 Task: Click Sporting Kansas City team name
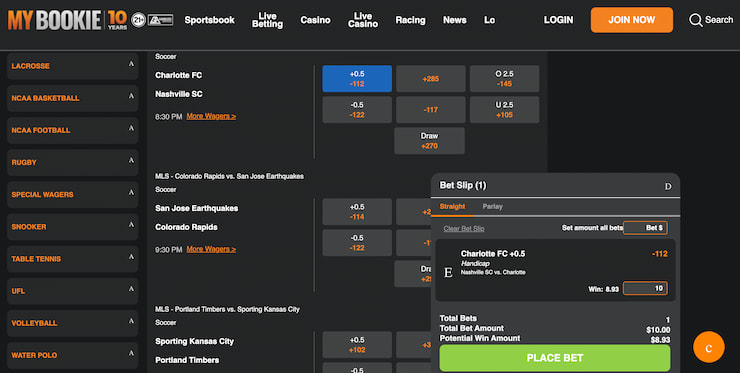coord(194,341)
